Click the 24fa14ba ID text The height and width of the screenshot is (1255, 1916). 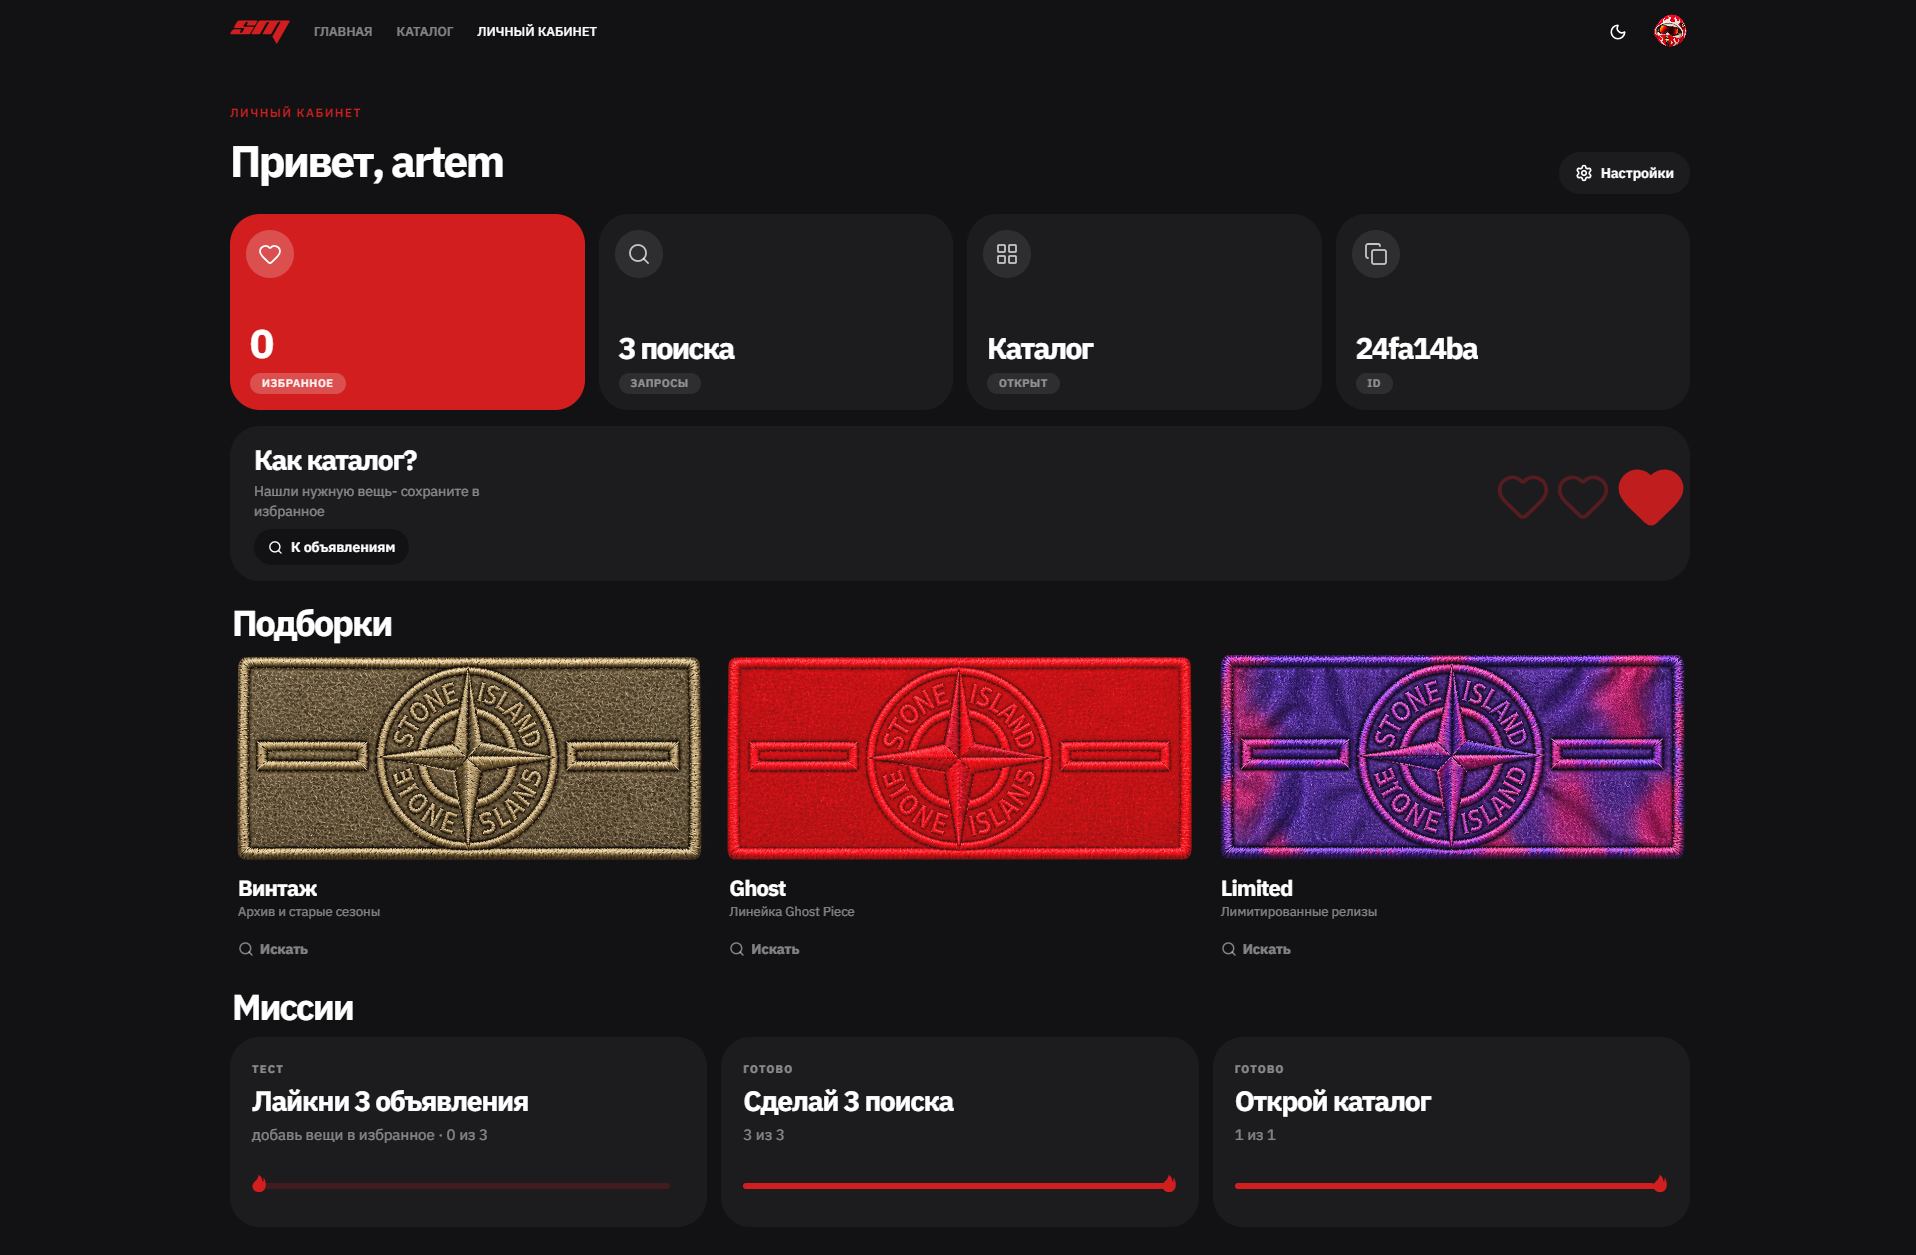1416,349
